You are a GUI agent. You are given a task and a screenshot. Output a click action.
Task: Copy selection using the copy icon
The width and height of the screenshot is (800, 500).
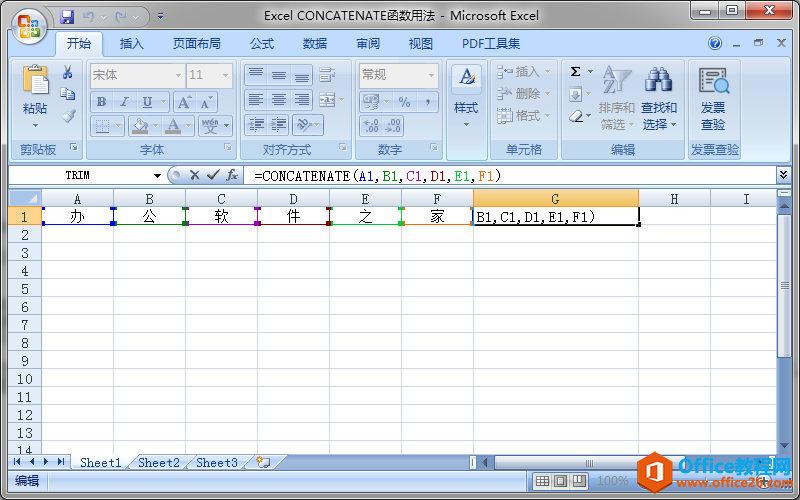[67, 94]
